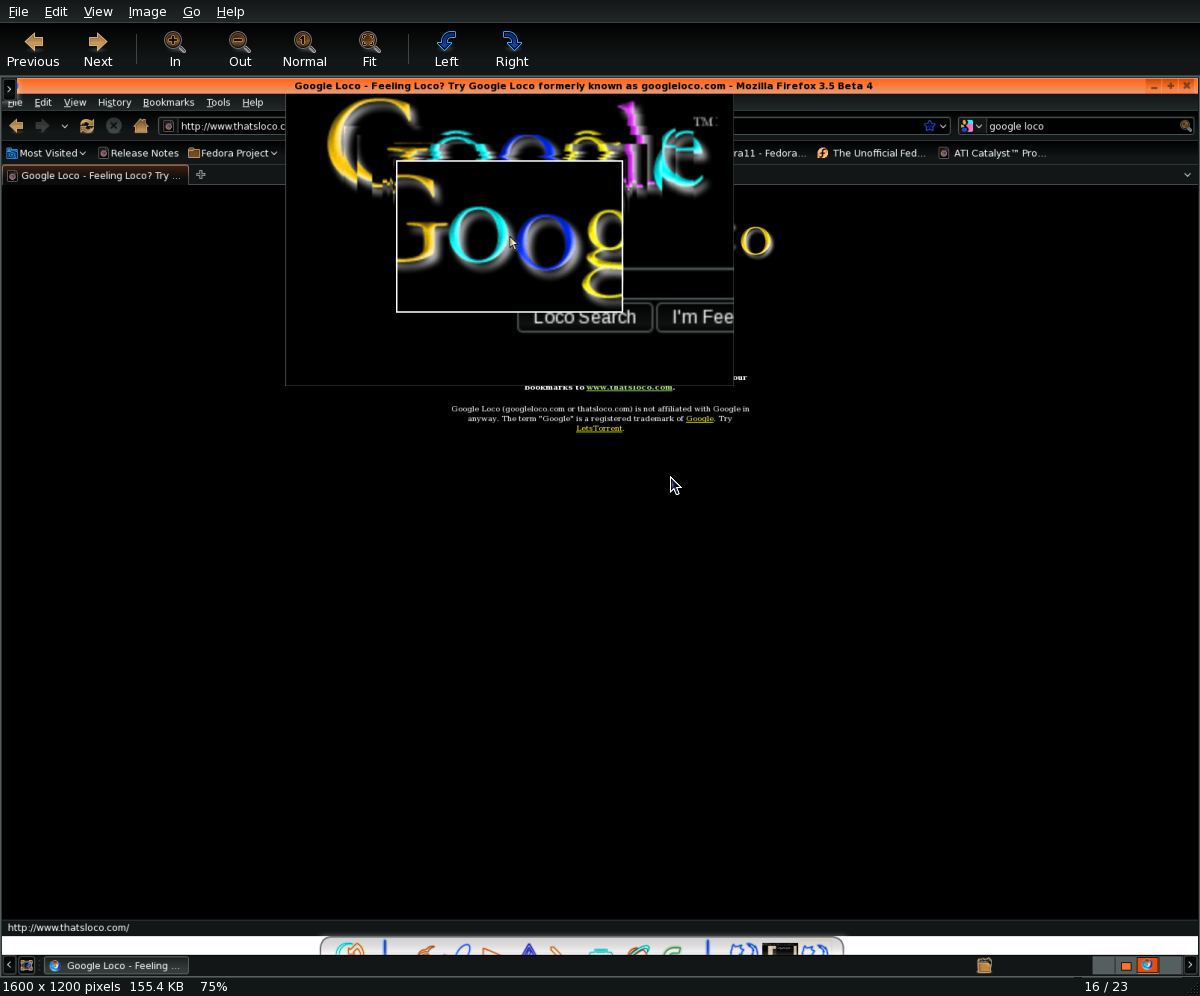Open Release Notes bookmark
This screenshot has height=996, width=1200.
(138, 153)
